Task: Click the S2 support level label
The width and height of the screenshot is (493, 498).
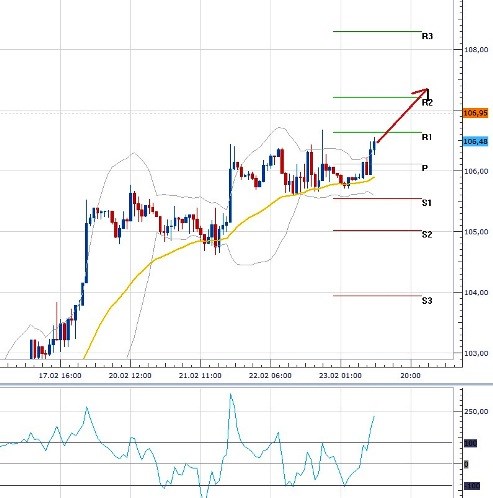Action: click(x=427, y=234)
